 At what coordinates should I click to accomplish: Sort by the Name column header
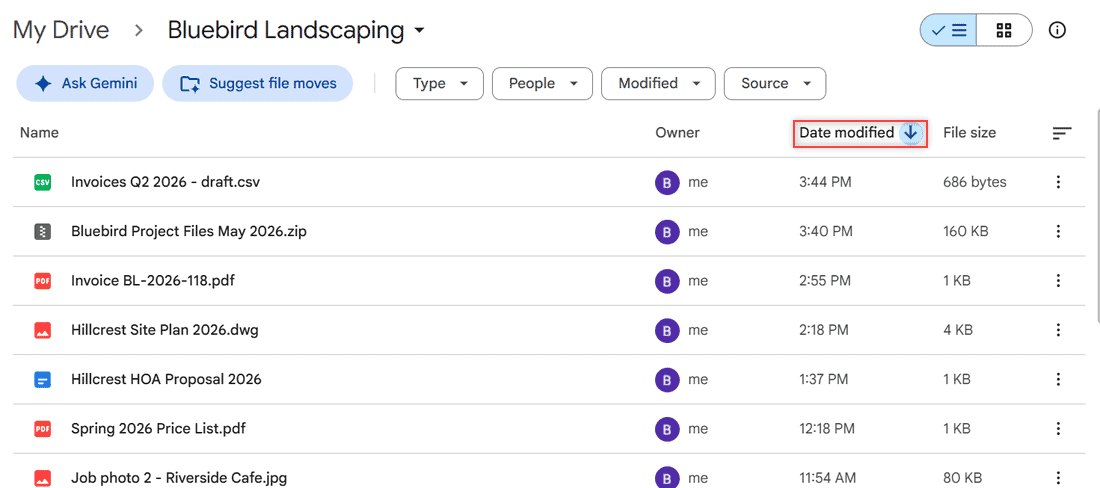(39, 133)
